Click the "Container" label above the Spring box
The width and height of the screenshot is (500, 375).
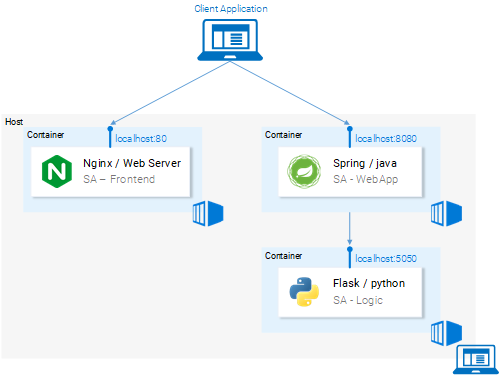tap(283, 135)
